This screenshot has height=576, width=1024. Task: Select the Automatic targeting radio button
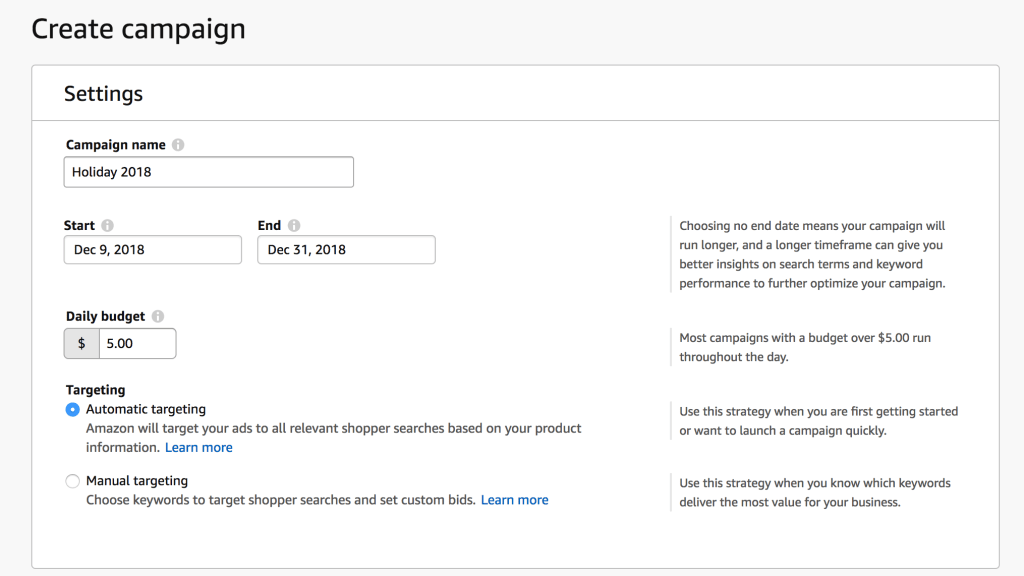(72, 410)
